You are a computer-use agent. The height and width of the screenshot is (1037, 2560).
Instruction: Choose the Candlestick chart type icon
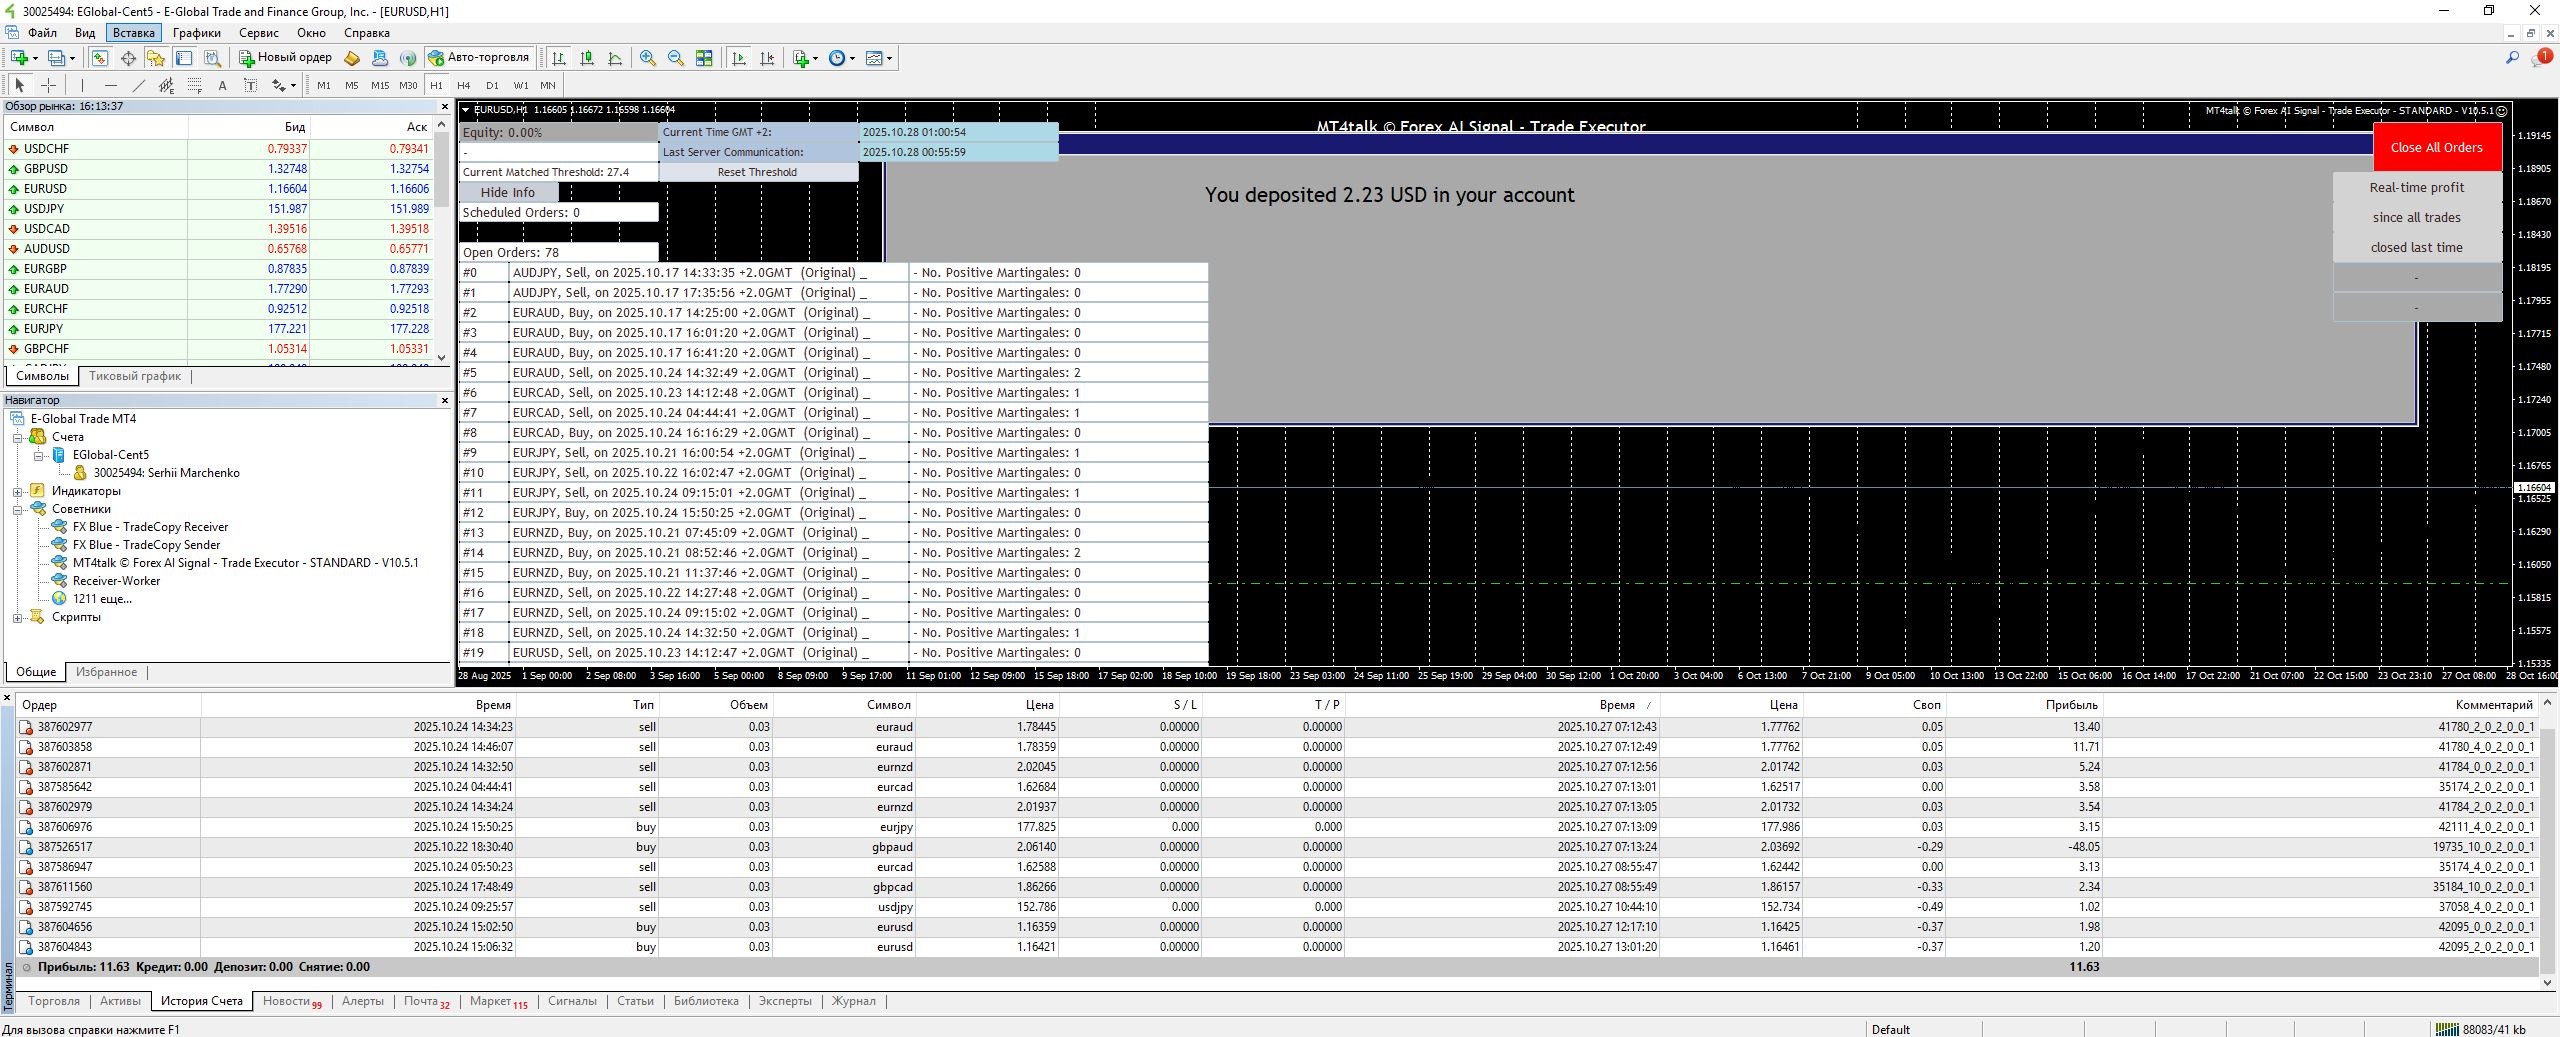(x=587, y=58)
